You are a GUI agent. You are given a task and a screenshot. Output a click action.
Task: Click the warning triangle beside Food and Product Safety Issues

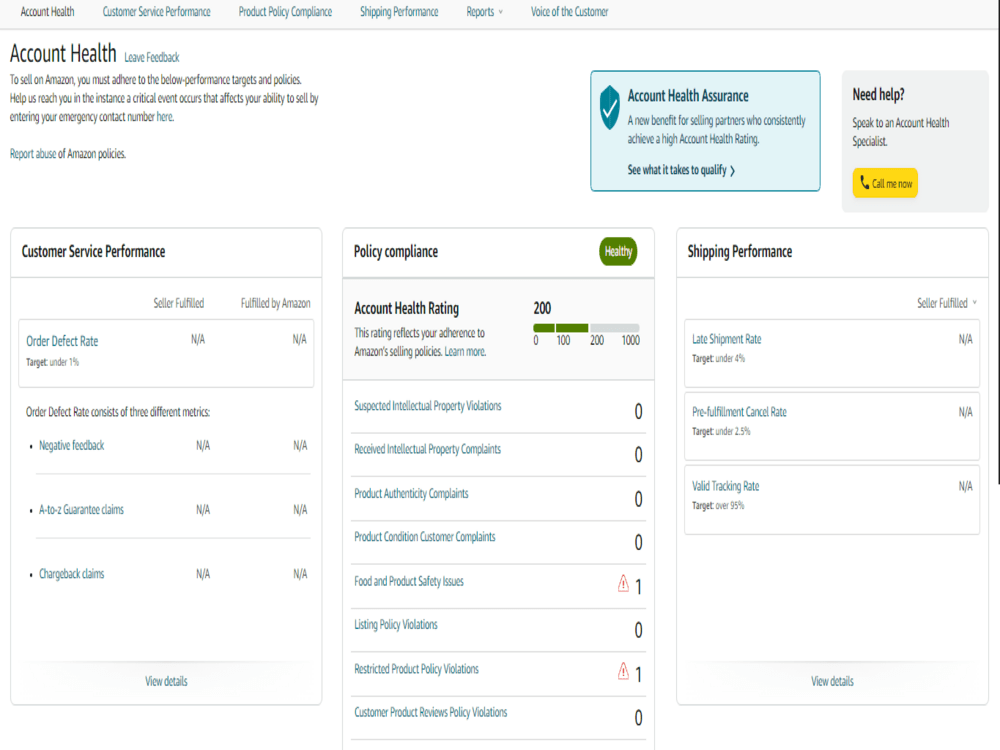point(623,584)
